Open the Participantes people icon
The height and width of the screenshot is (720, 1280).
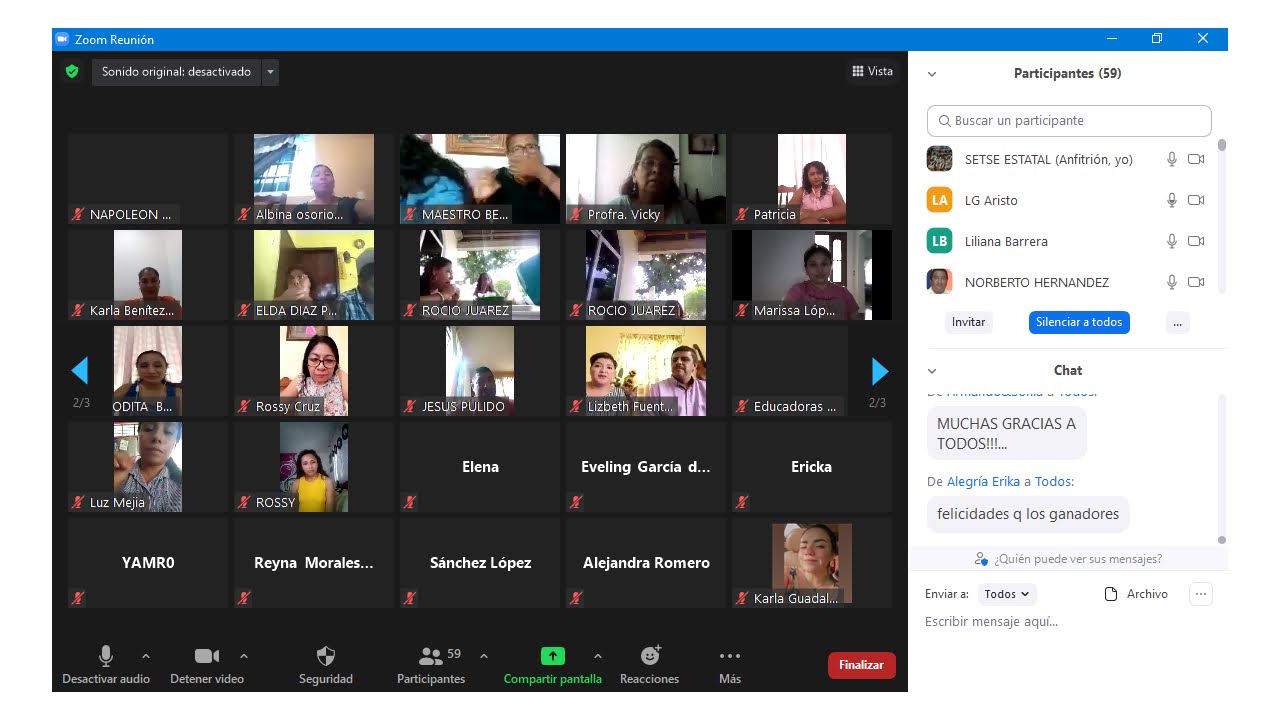pyautogui.click(x=431, y=656)
